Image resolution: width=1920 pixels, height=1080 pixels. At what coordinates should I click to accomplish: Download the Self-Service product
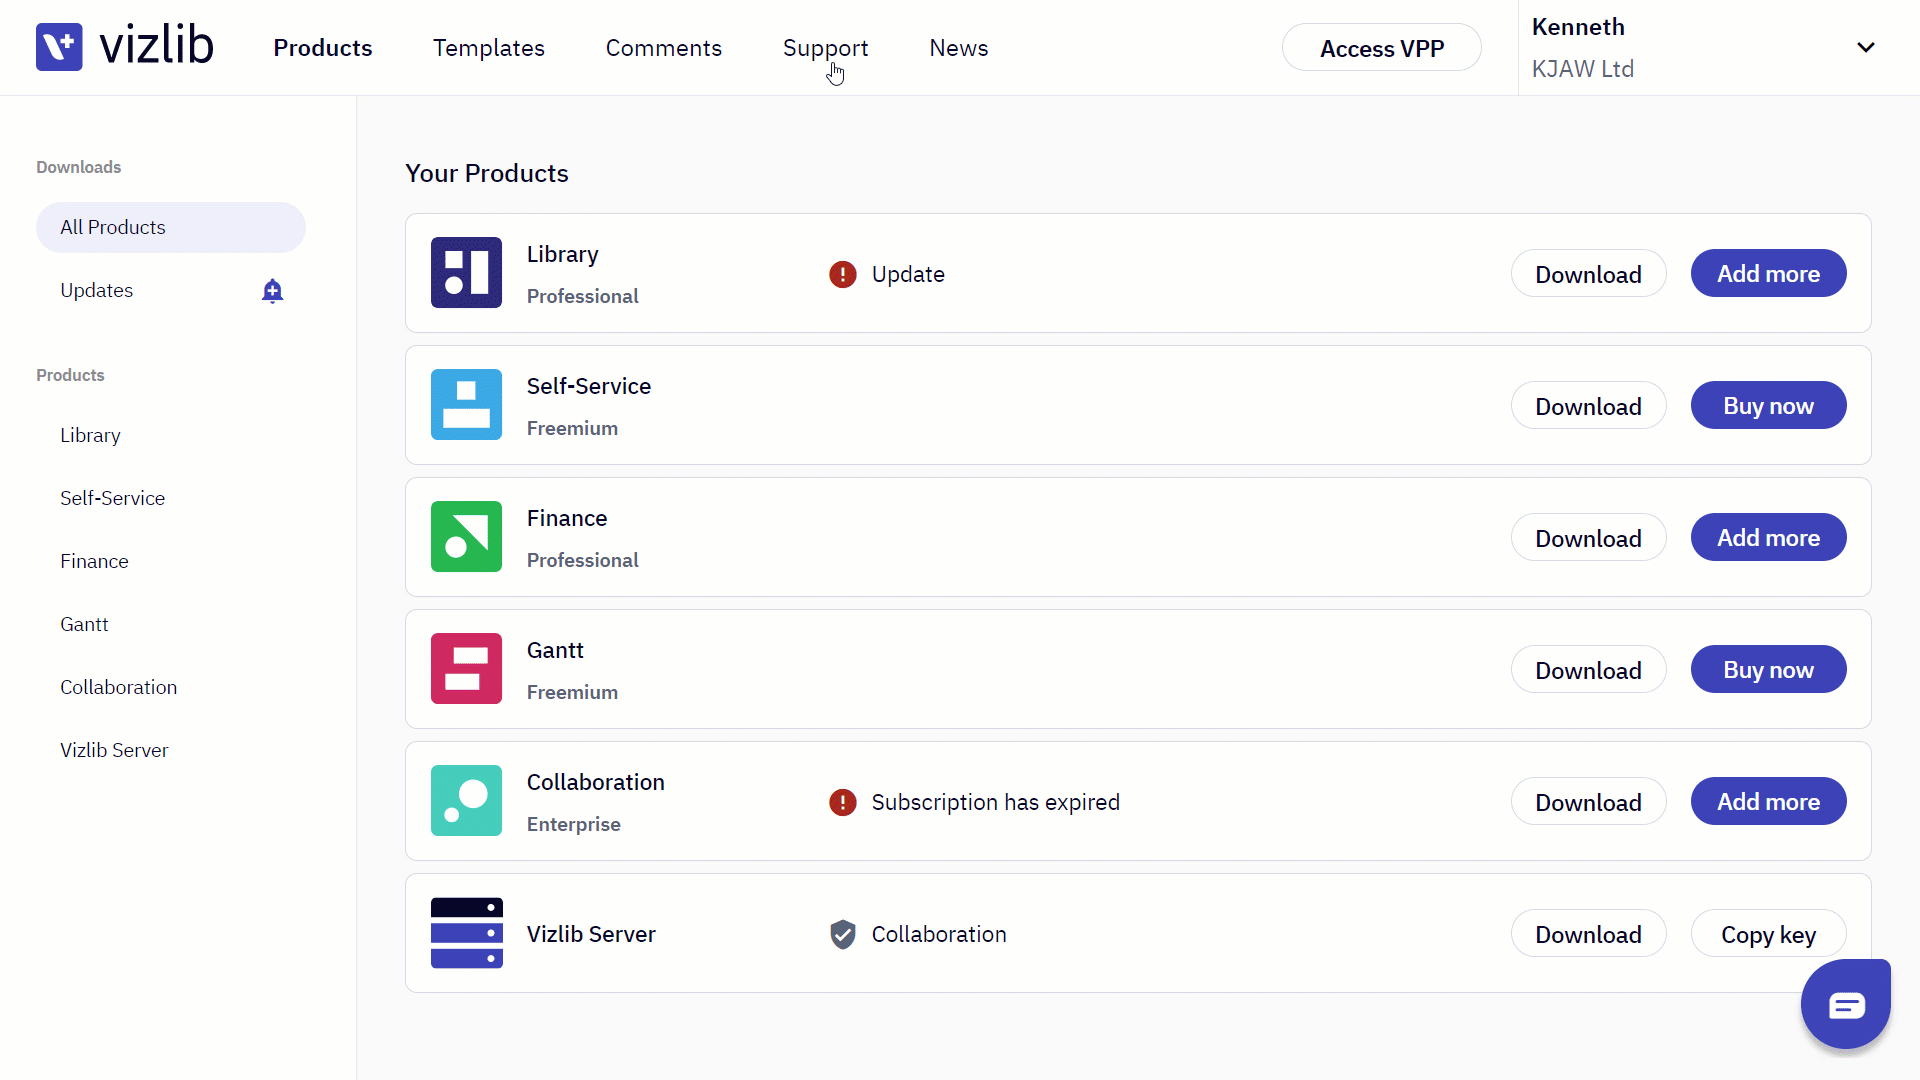tap(1588, 406)
